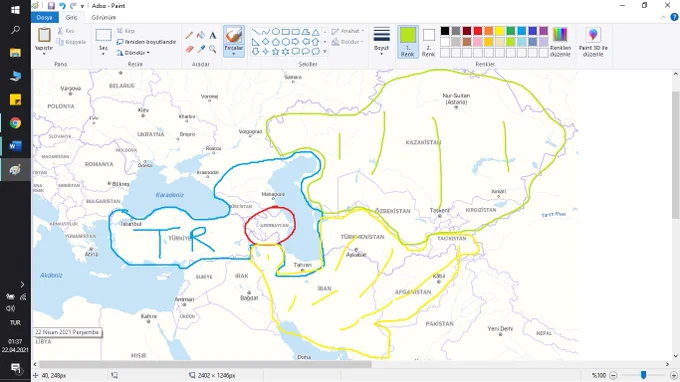
Task: Click Yeniden boyutlandır resize button
Action: click(146, 42)
